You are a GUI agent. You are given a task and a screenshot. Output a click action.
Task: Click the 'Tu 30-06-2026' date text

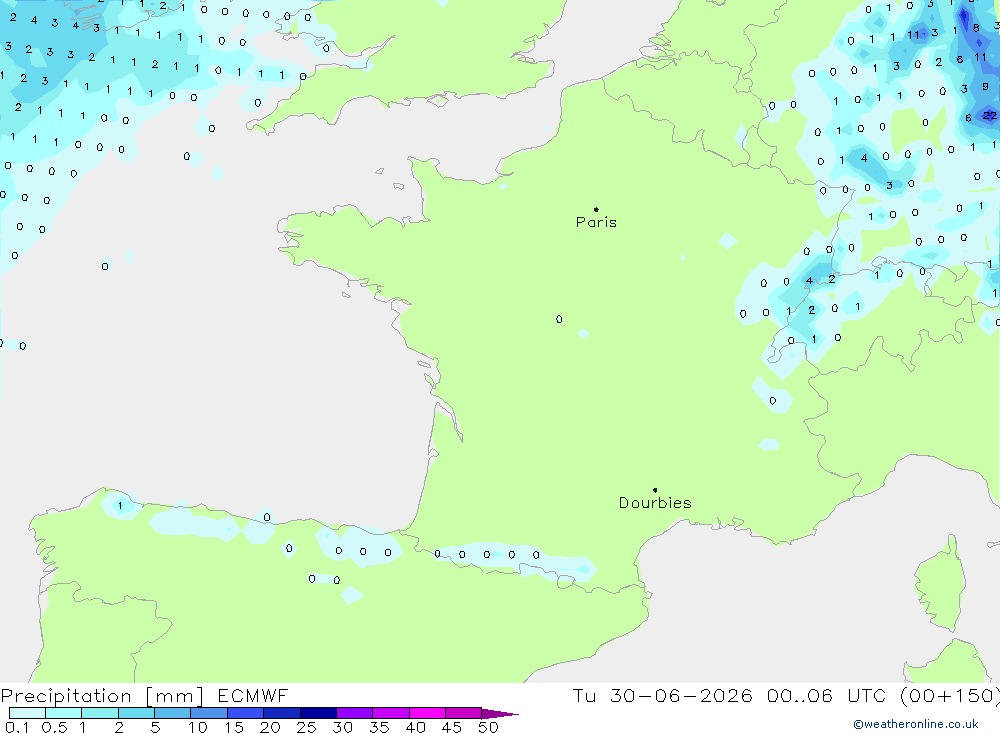coord(662,696)
